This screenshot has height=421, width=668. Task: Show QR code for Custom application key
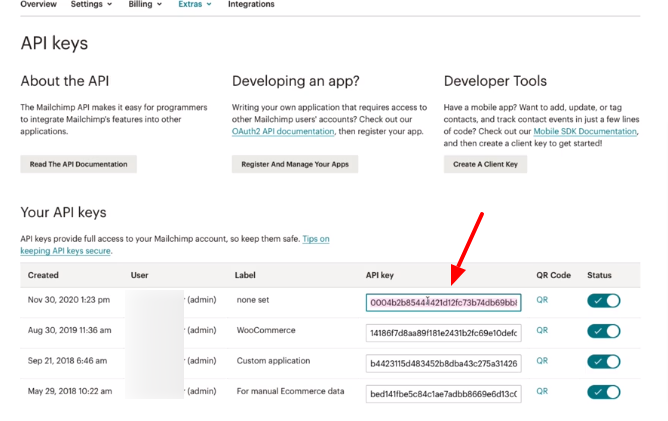pyautogui.click(x=542, y=361)
